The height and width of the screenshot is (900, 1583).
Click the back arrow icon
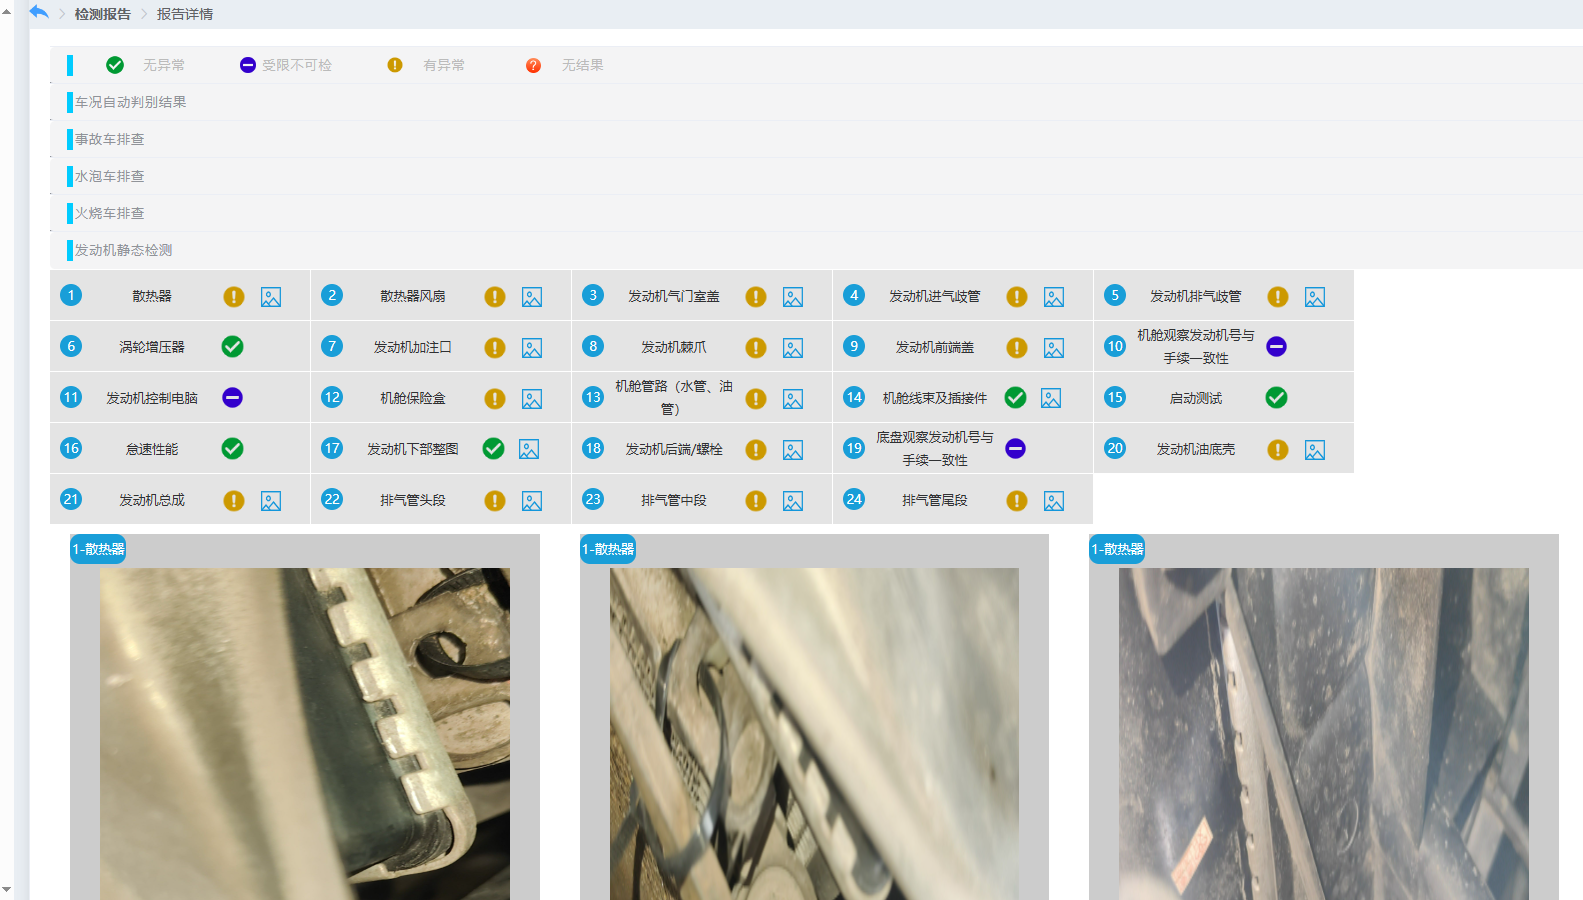pos(39,12)
